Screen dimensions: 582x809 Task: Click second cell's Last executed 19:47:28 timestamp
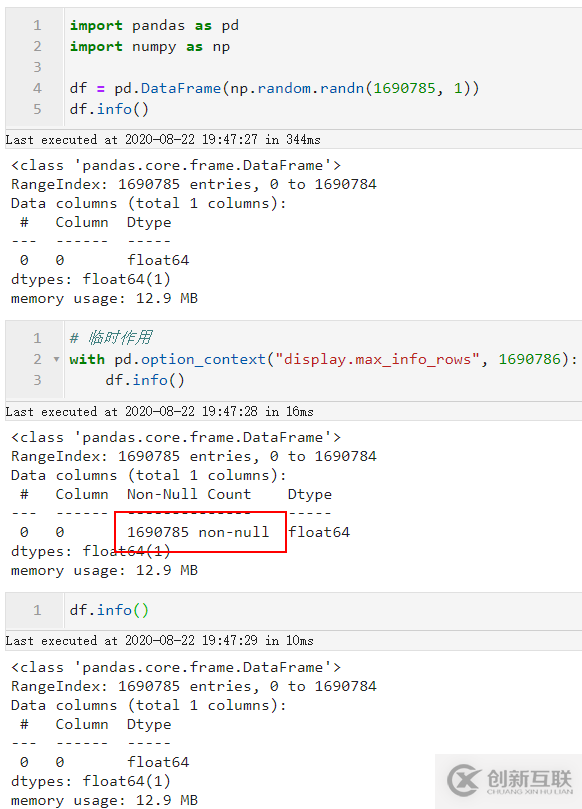159,411
